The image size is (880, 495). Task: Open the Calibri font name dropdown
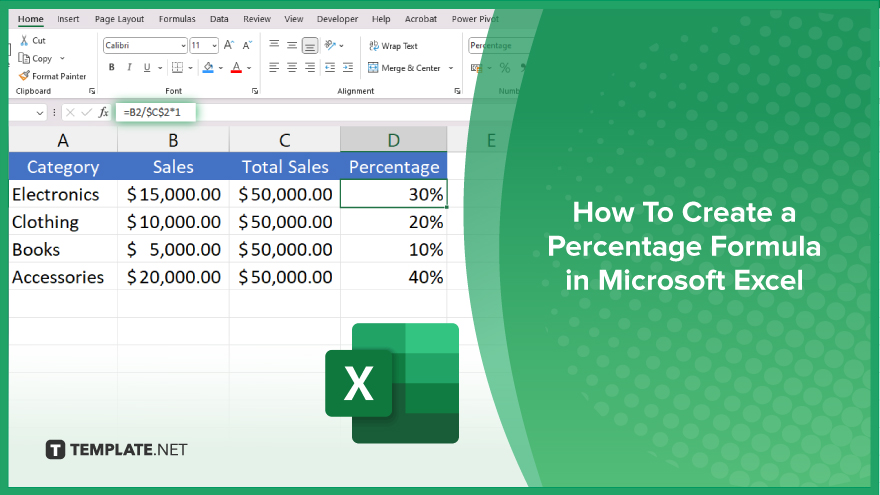(183, 45)
